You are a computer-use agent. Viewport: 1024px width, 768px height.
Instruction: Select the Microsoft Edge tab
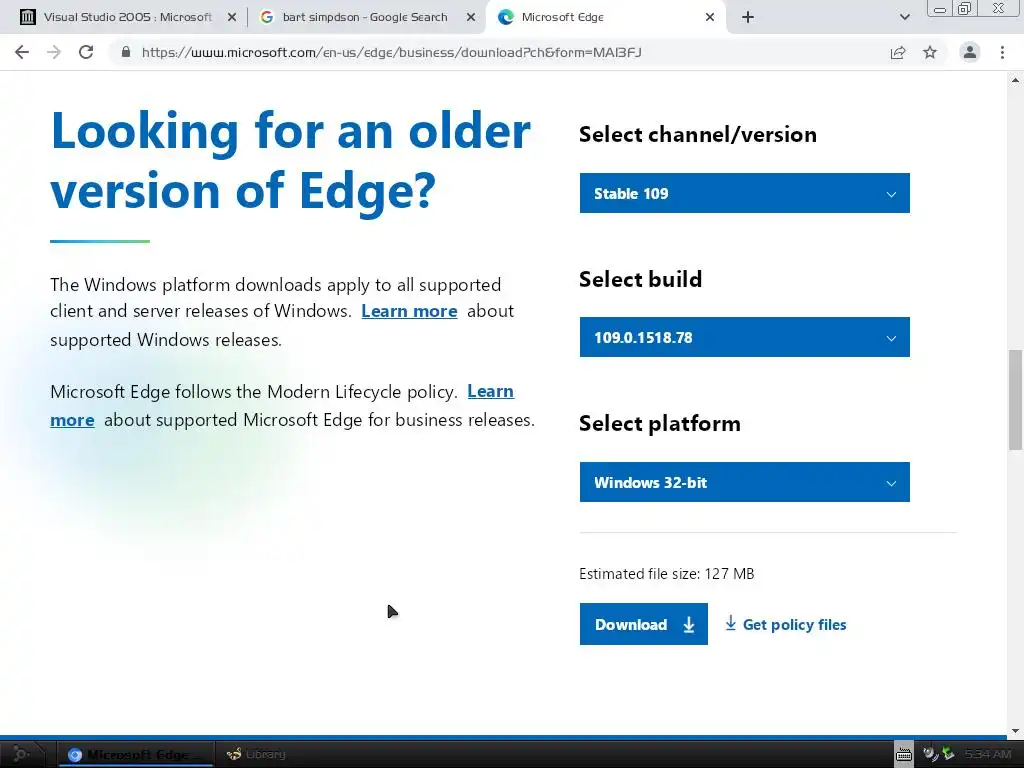point(606,17)
